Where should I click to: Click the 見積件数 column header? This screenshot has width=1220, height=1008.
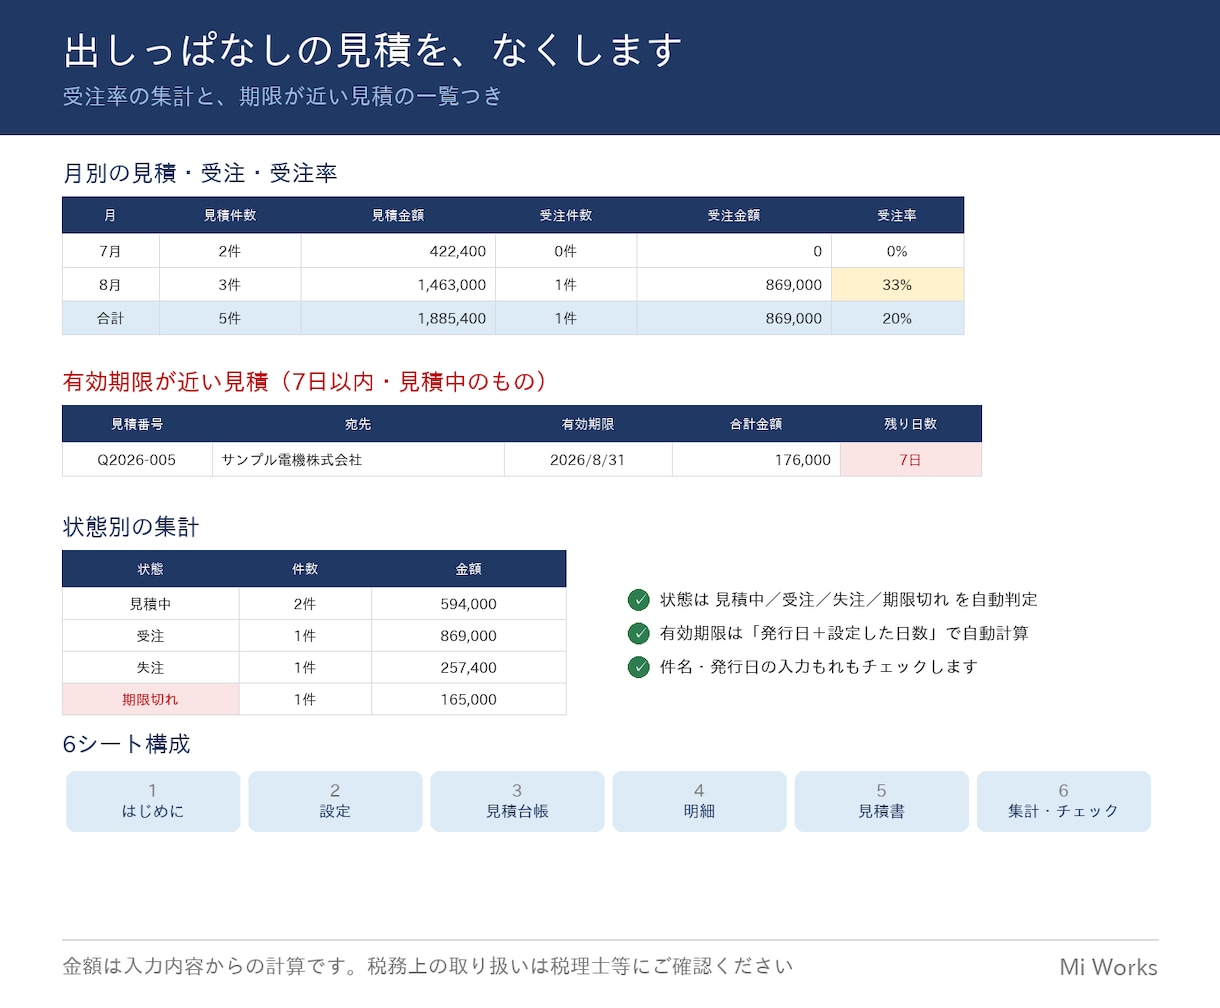pyautogui.click(x=230, y=215)
